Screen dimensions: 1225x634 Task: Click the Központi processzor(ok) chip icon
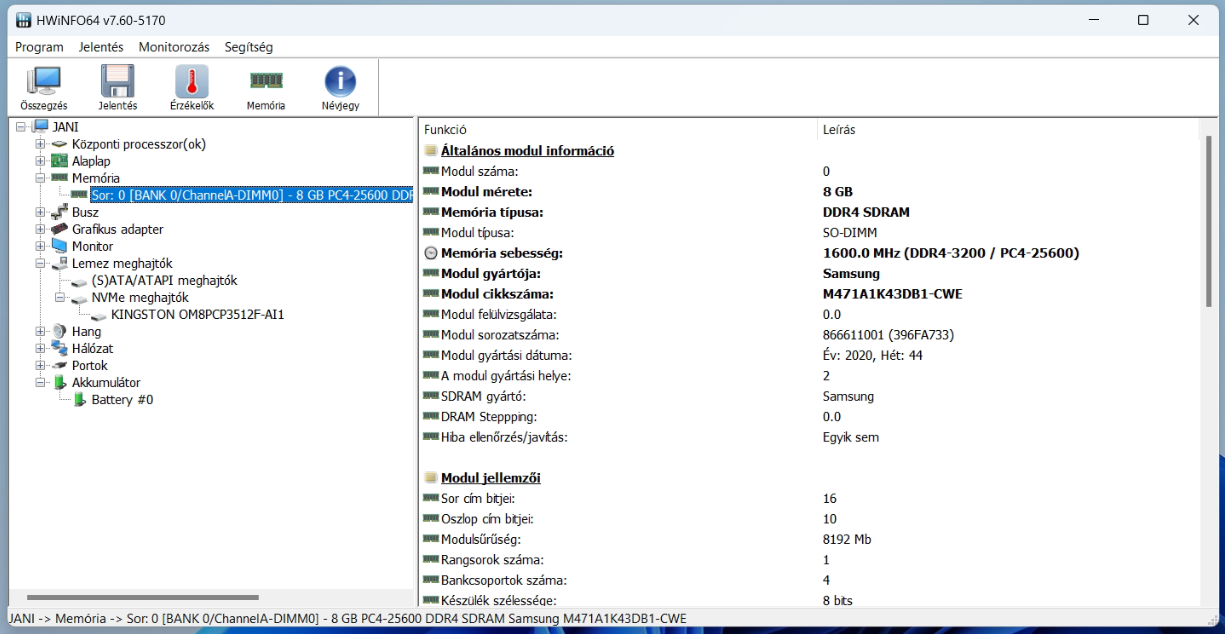point(59,144)
